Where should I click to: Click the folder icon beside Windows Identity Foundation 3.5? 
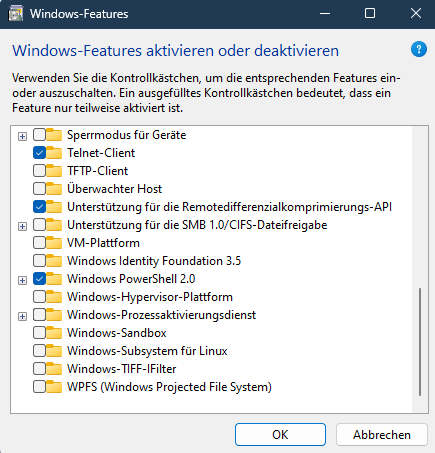point(54,261)
